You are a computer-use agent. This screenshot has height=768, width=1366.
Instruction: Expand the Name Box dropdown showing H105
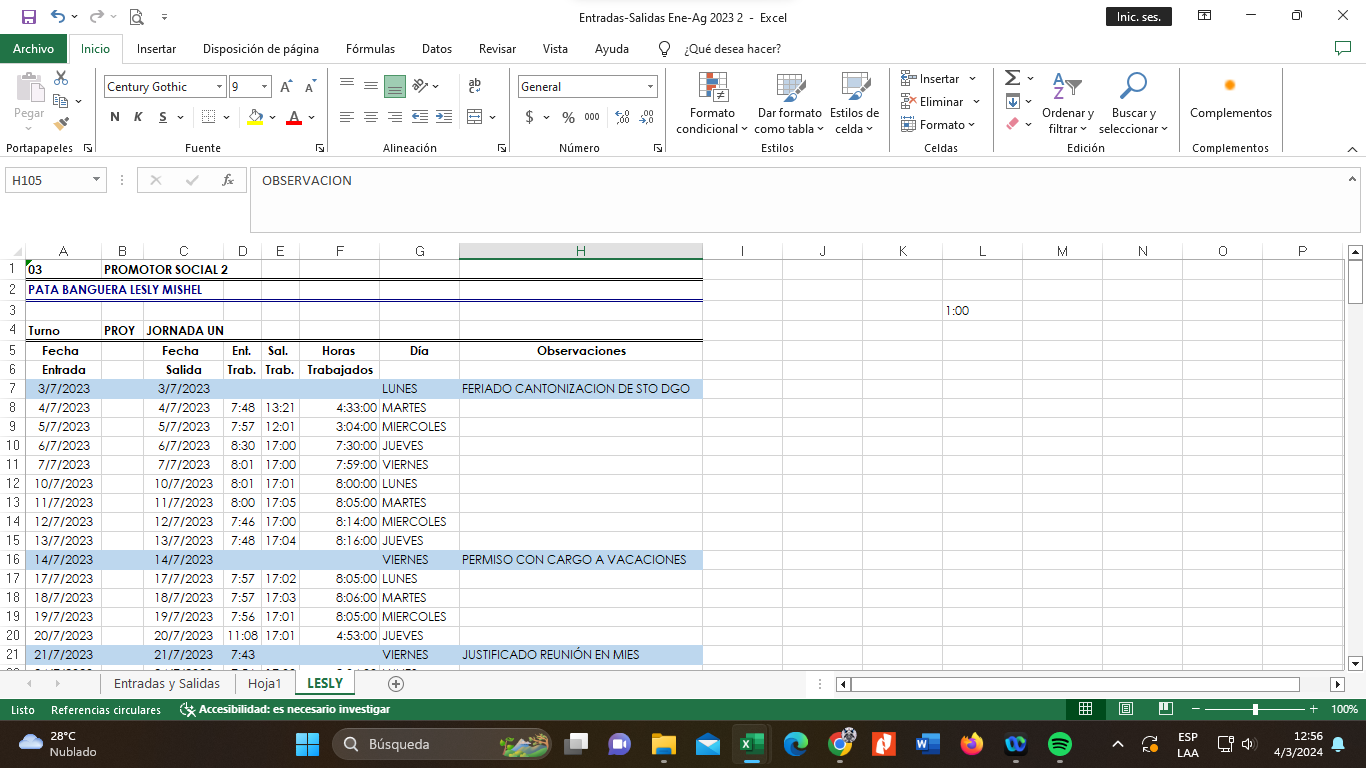(97, 181)
